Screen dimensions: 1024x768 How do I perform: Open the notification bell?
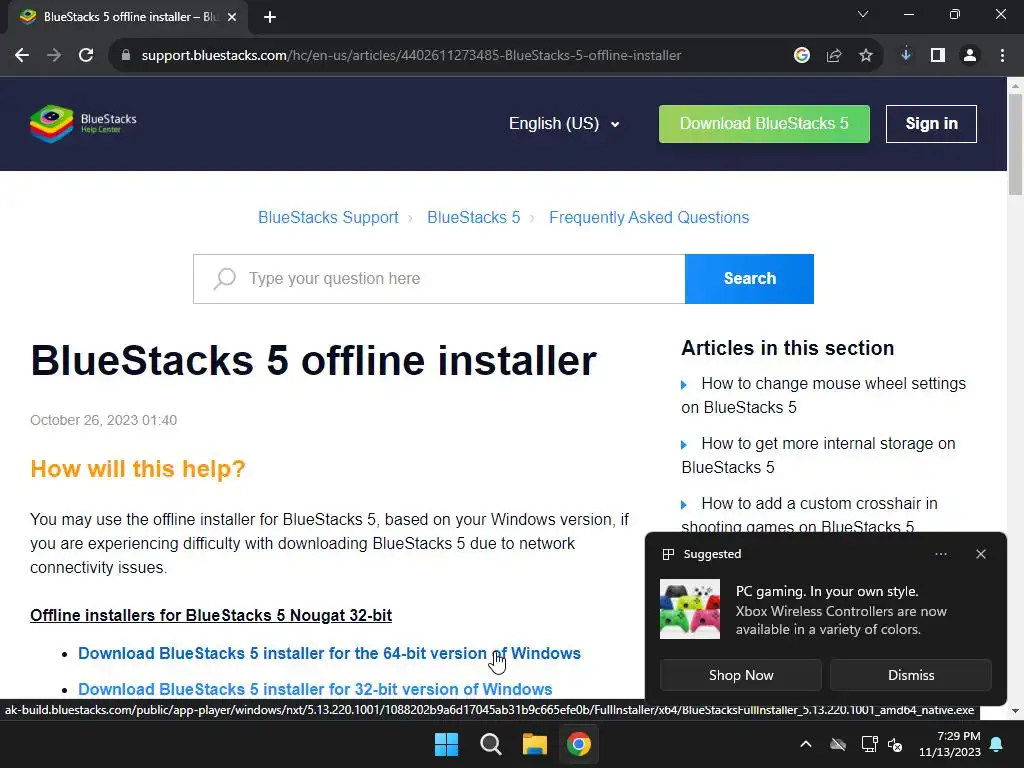997,744
